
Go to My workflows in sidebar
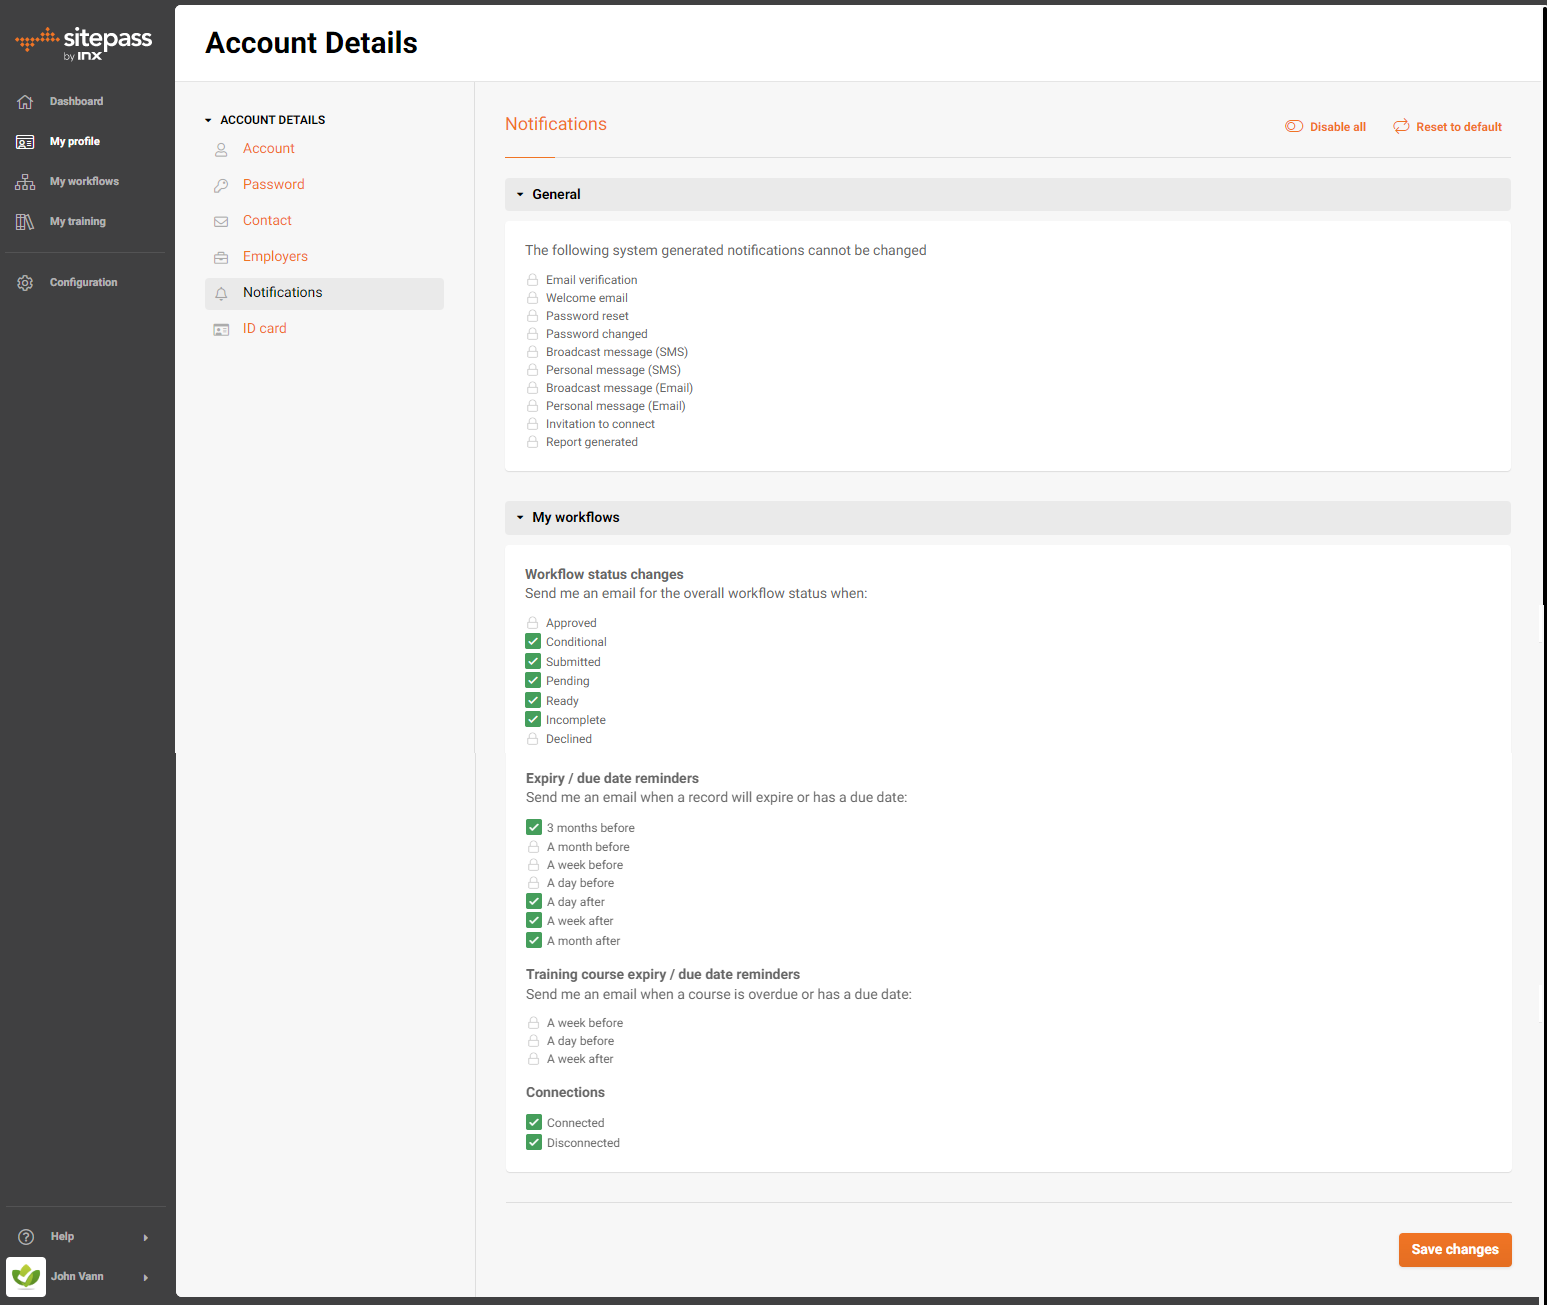point(84,182)
